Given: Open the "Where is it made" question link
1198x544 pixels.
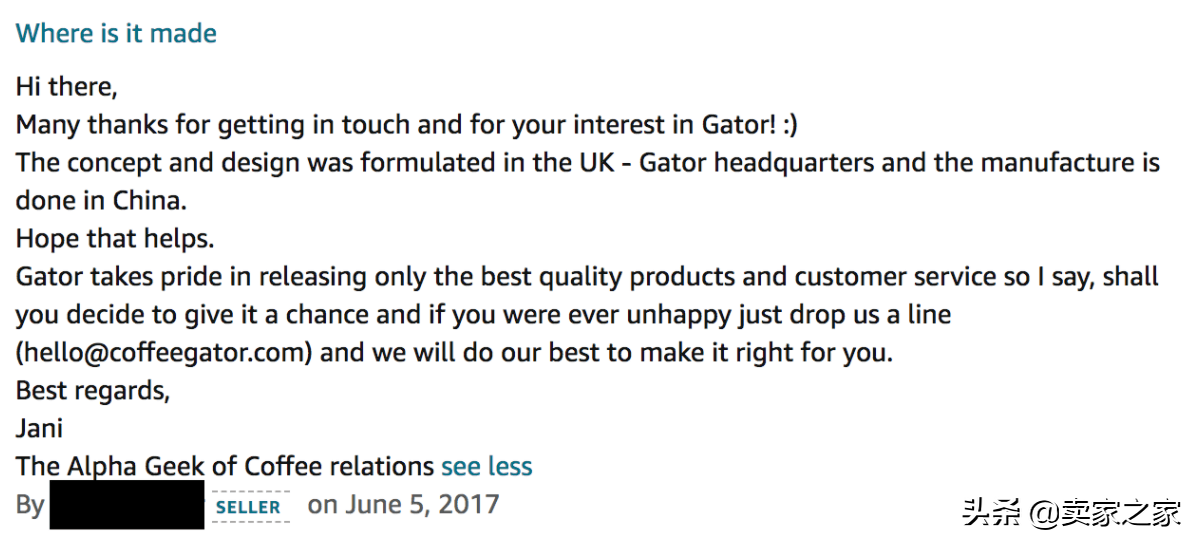Looking at the screenshot, I should pos(116,33).
